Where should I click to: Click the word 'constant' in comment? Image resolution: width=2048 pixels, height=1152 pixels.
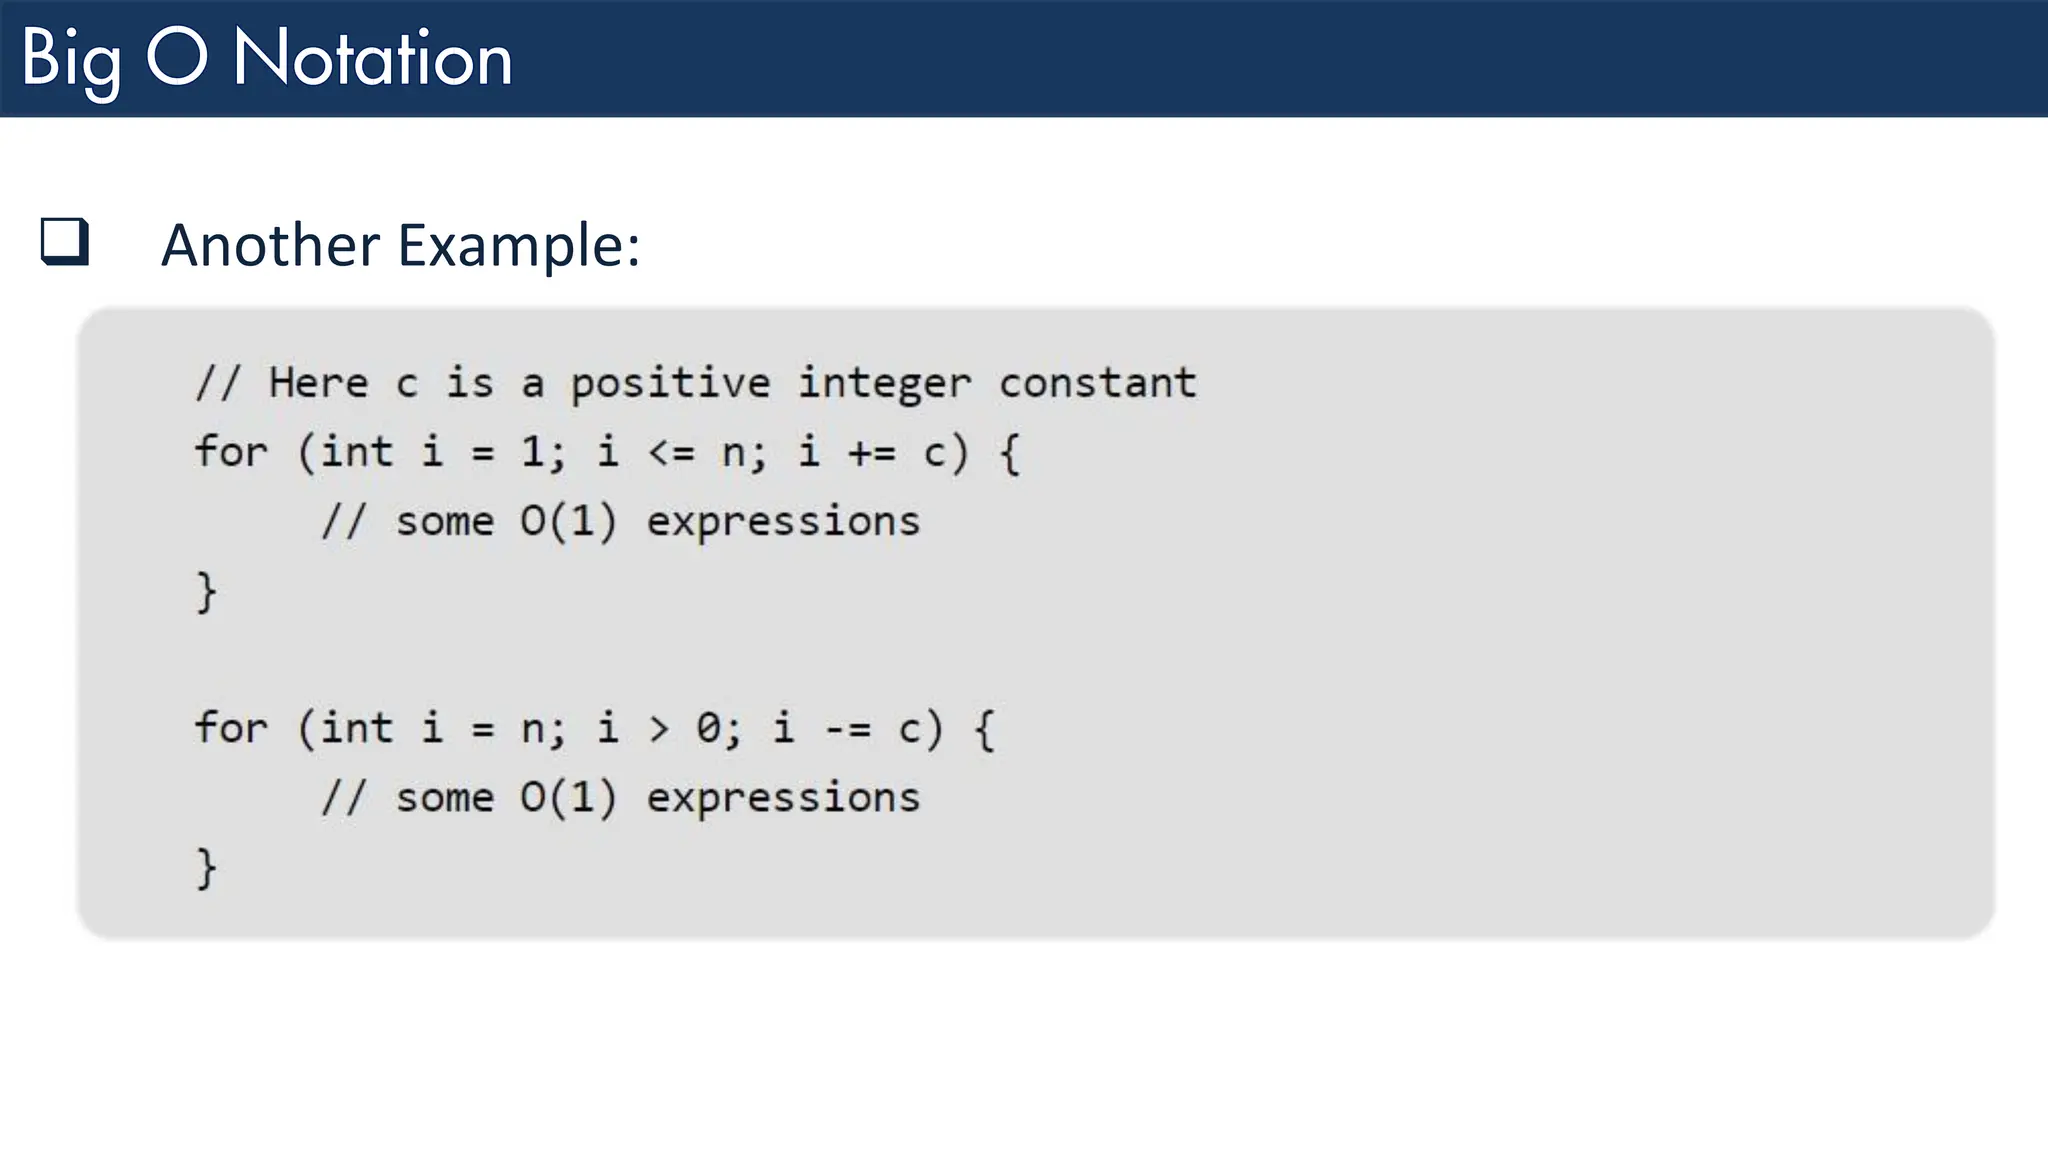pos(1097,383)
